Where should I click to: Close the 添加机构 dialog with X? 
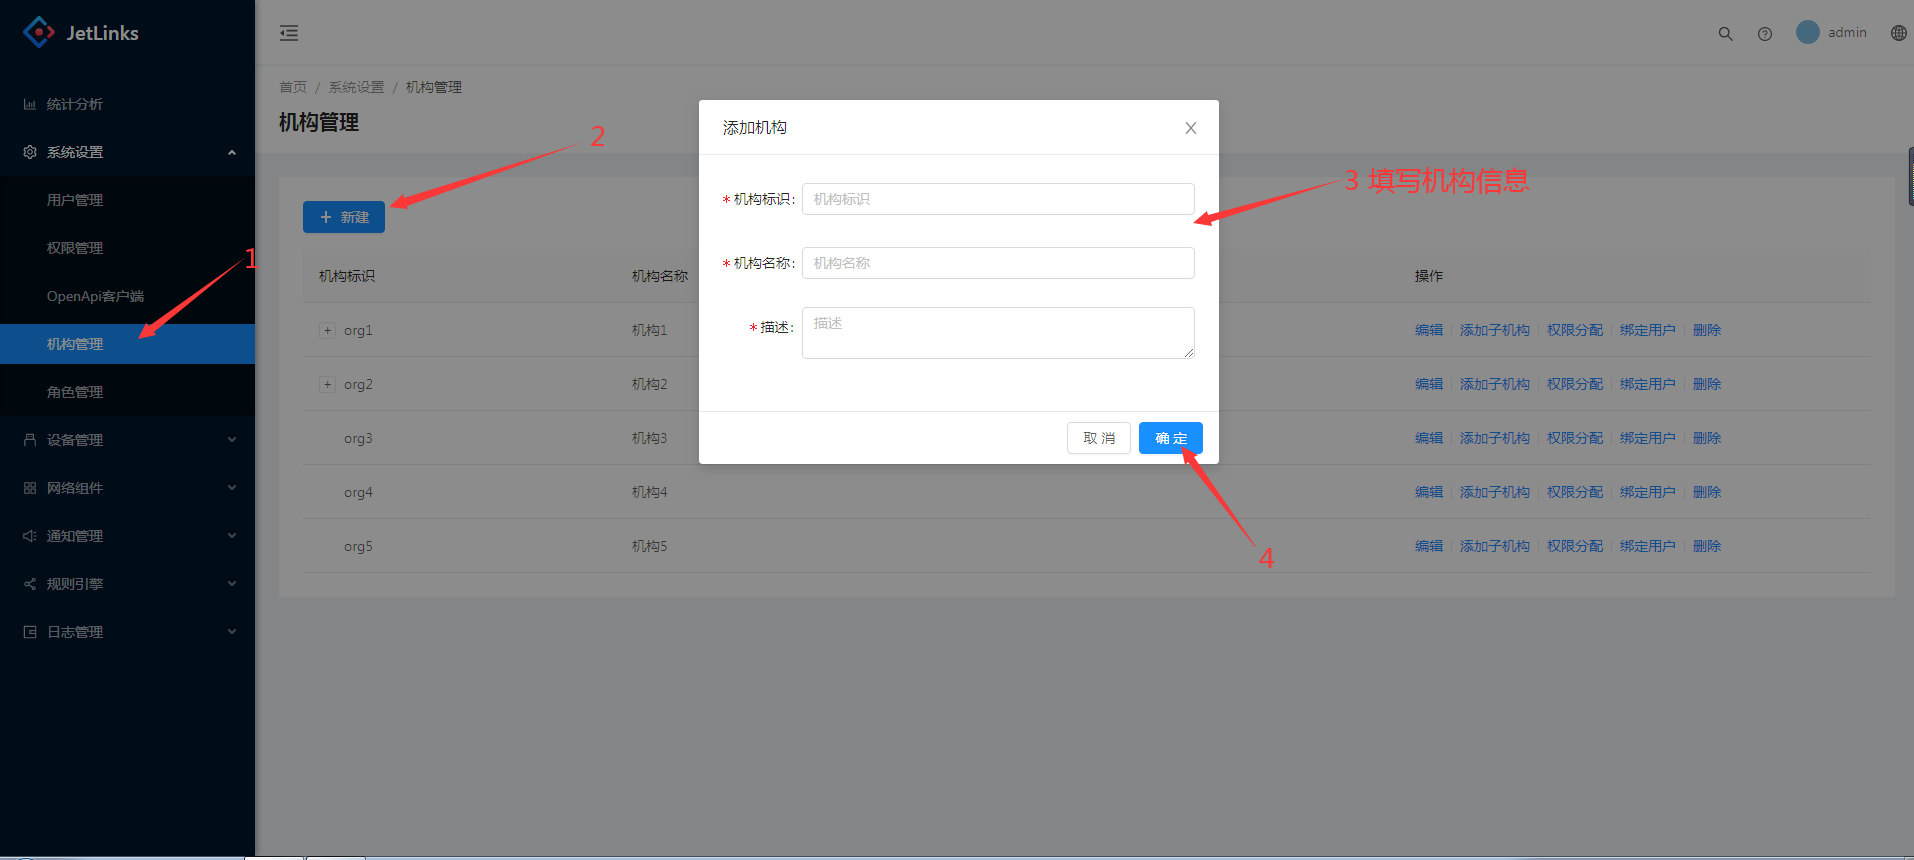[x=1190, y=128]
